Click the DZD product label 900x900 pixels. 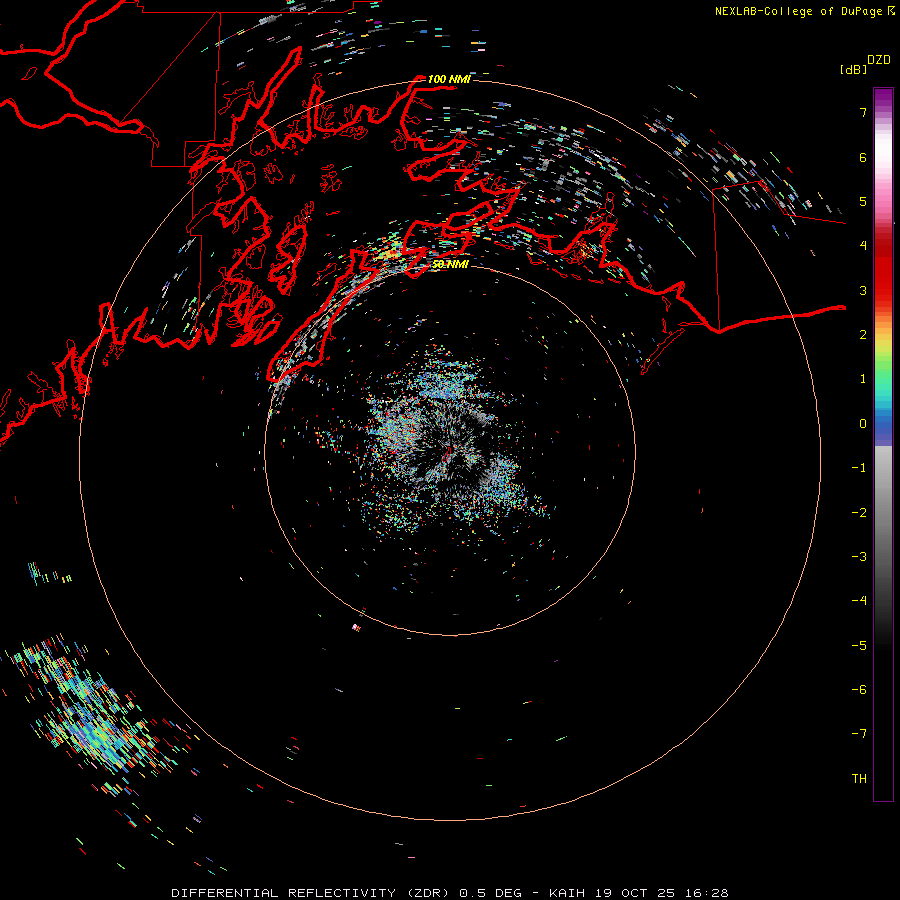pyautogui.click(x=879, y=60)
